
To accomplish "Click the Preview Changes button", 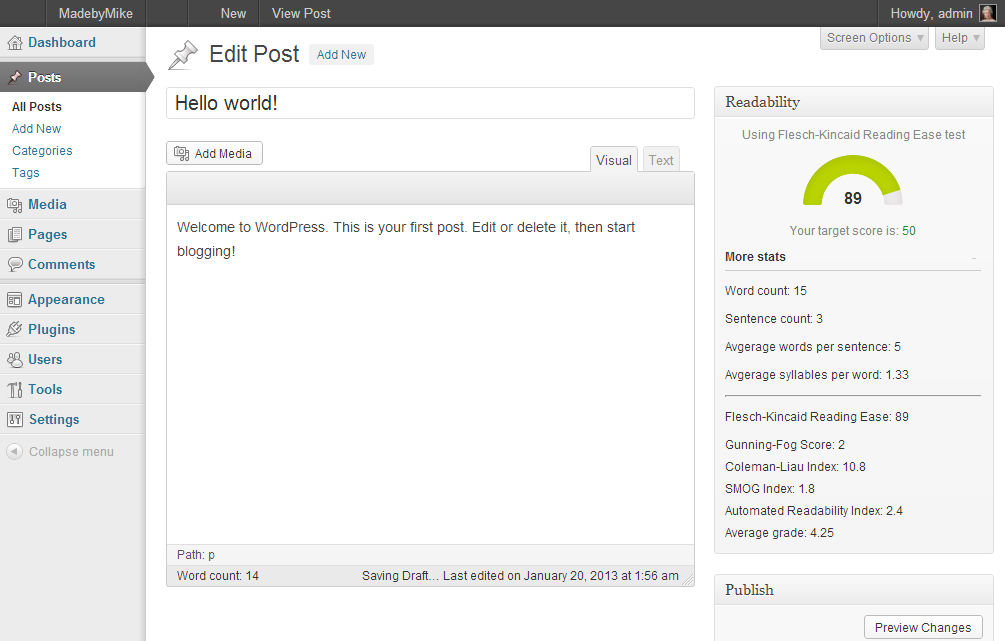I will tap(923, 628).
